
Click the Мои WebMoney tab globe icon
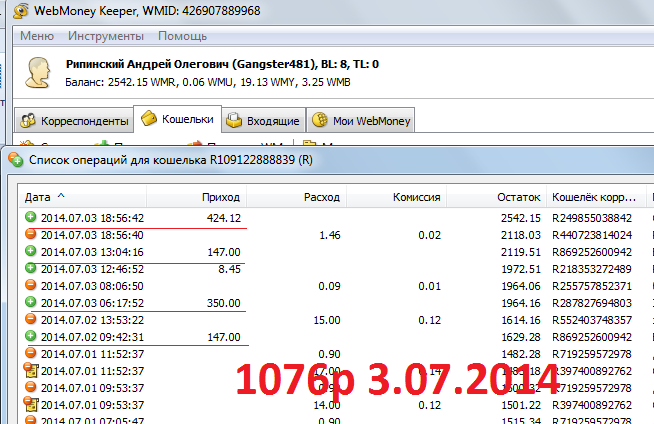(320, 120)
